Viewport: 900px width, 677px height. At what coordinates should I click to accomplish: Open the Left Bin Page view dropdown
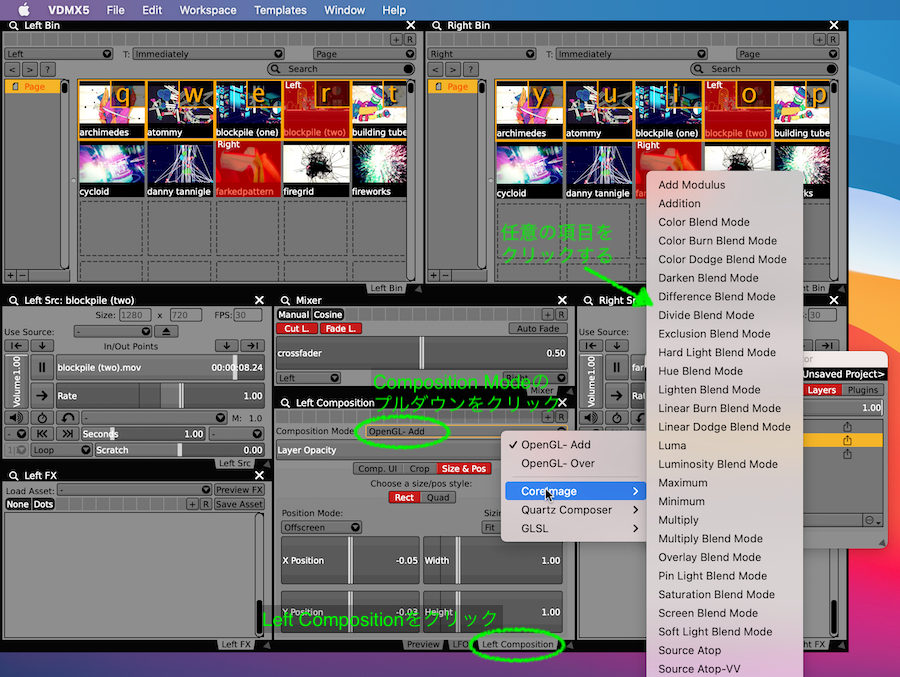[x=364, y=54]
